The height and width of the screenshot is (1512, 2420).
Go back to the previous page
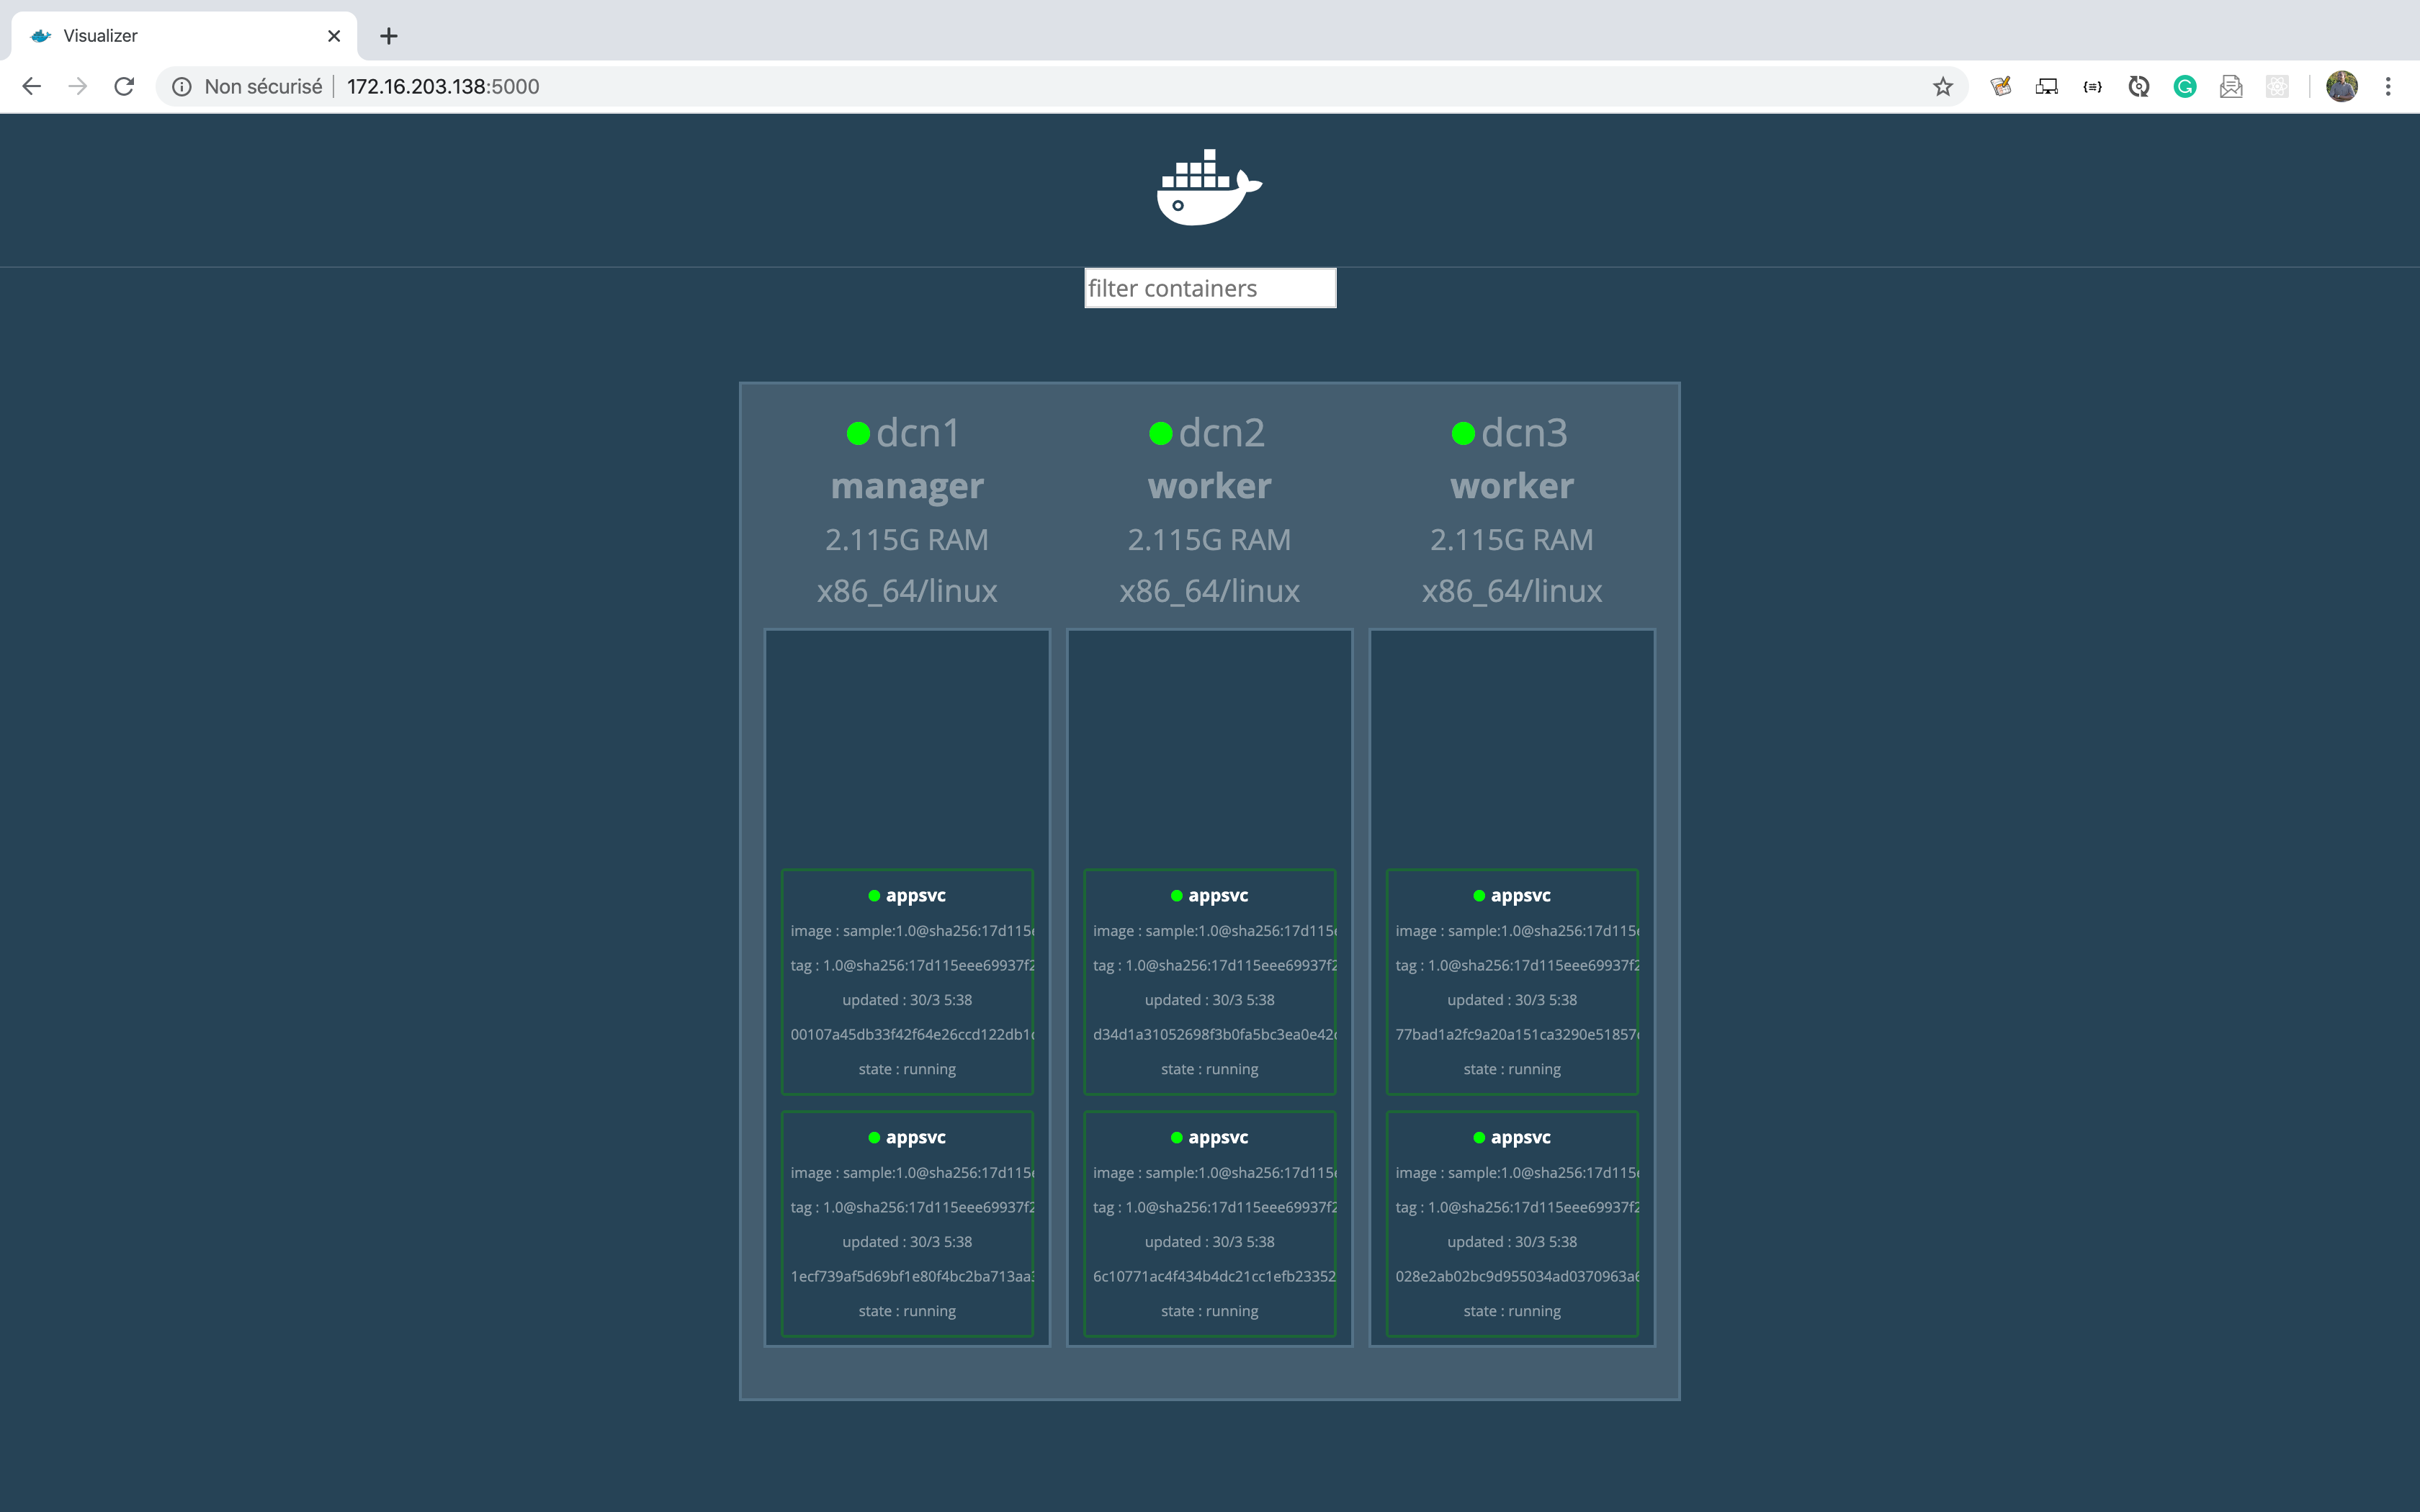click(32, 87)
